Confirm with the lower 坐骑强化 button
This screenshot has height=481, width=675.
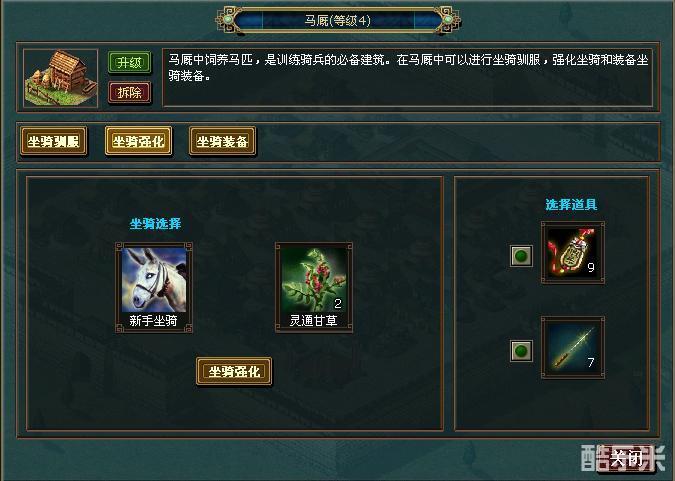point(234,371)
